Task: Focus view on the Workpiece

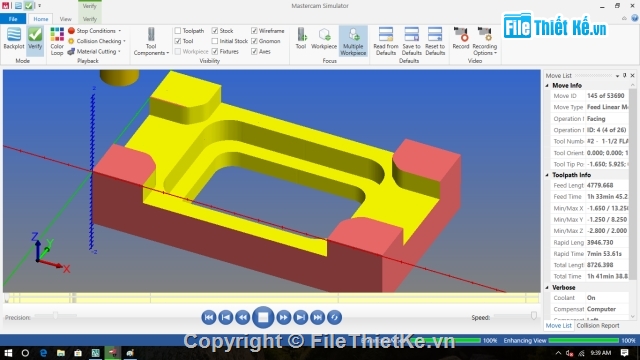Action: pyautogui.click(x=324, y=39)
